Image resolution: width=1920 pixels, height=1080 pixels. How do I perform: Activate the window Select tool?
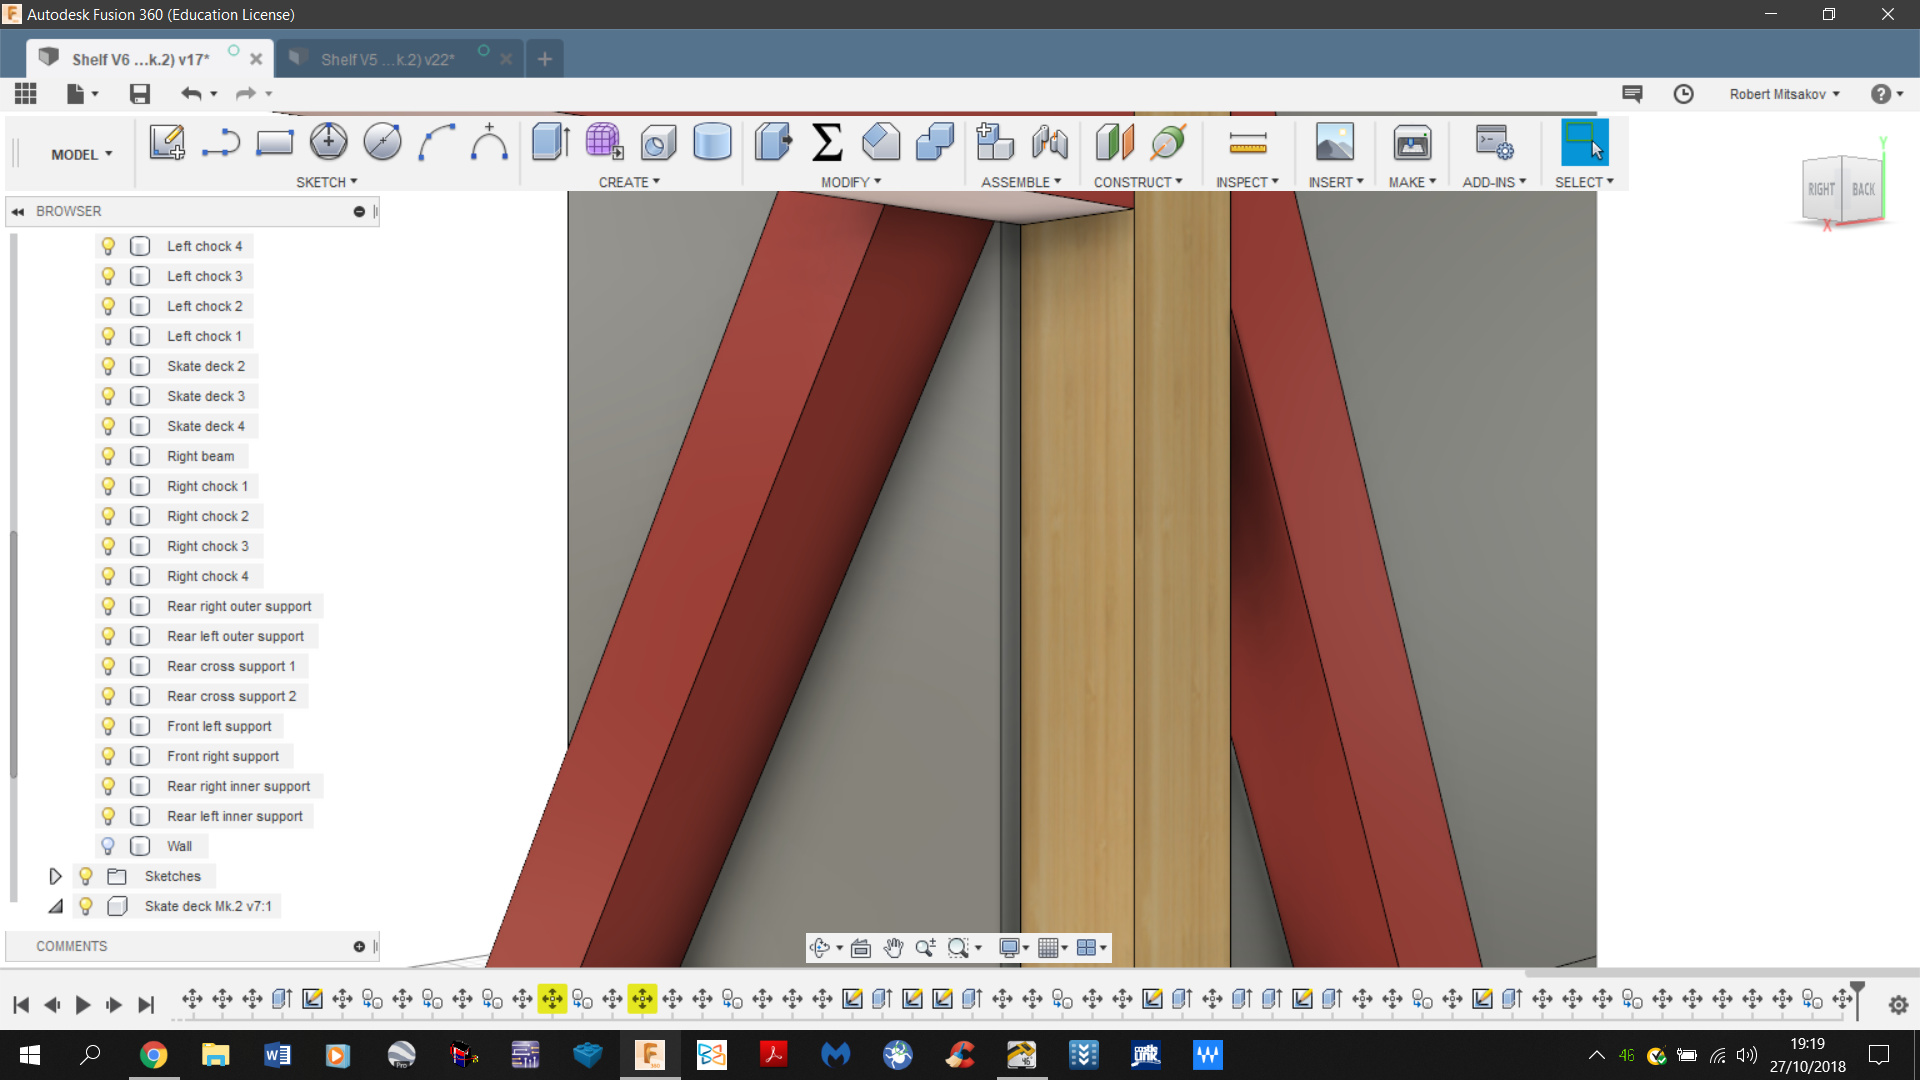click(1584, 142)
